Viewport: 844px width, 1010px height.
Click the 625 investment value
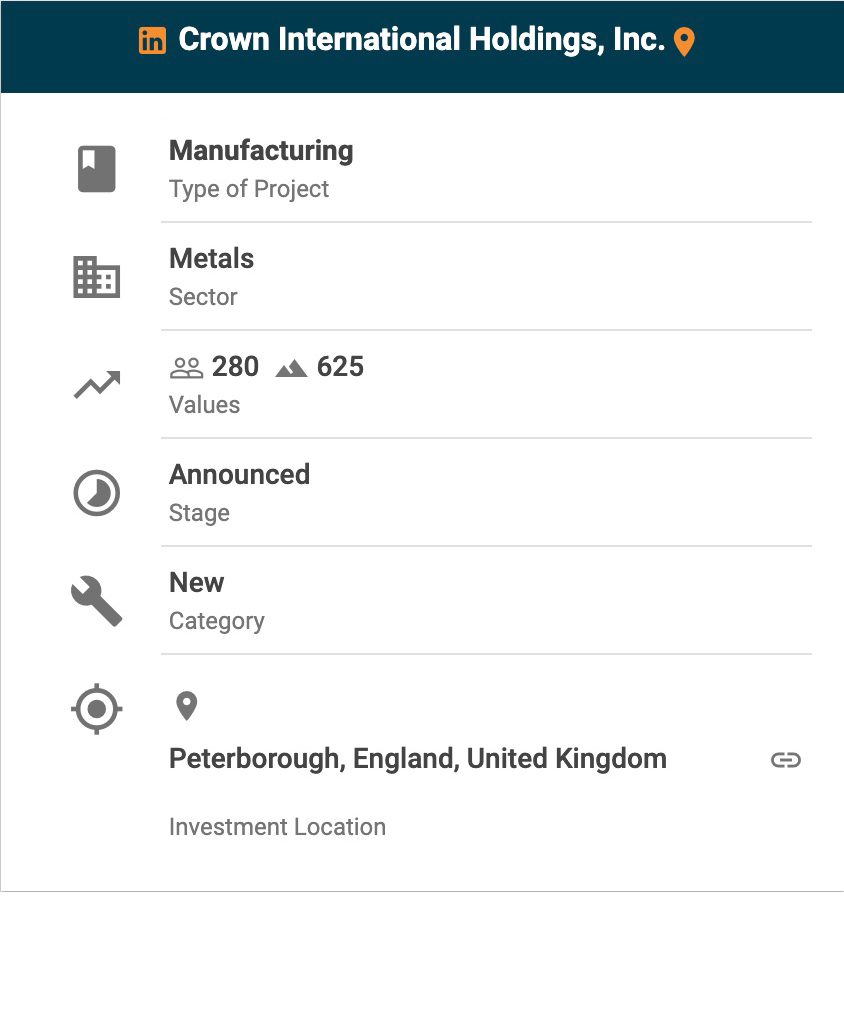pyautogui.click(x=340, y=367)
